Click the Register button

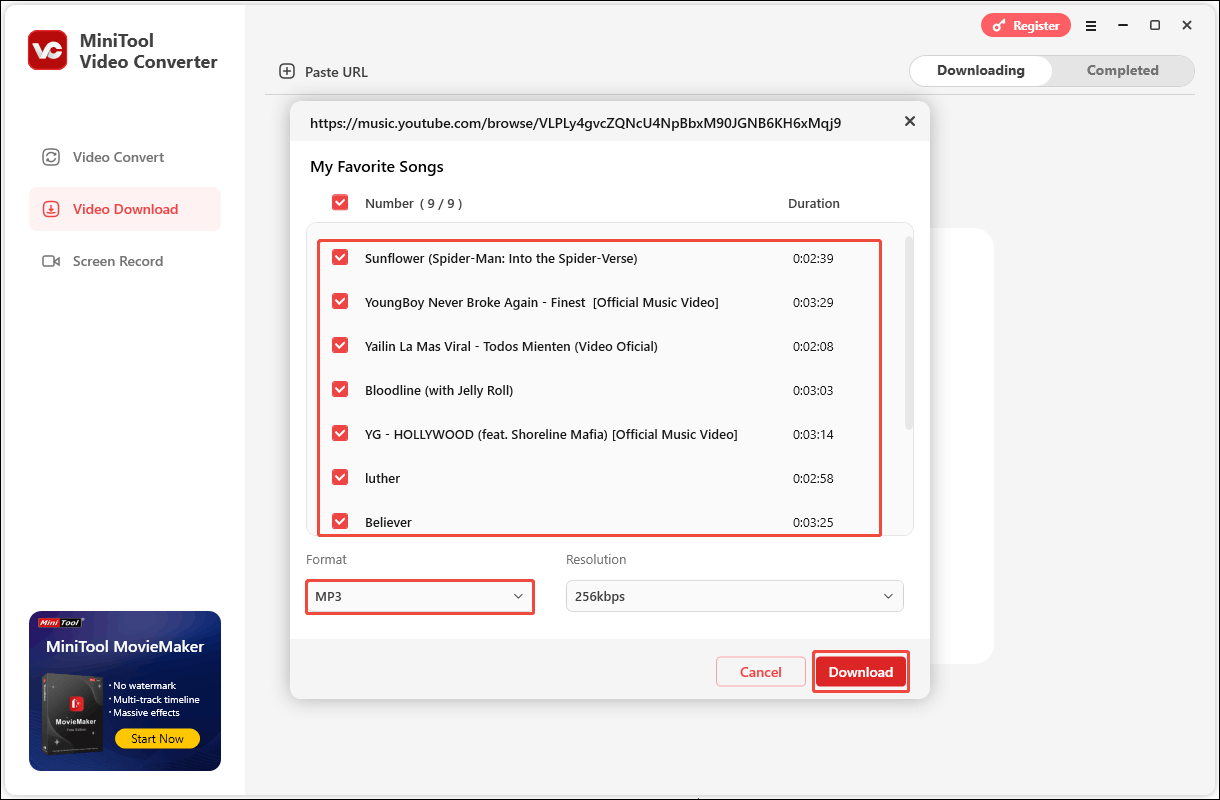(1026, 26)
